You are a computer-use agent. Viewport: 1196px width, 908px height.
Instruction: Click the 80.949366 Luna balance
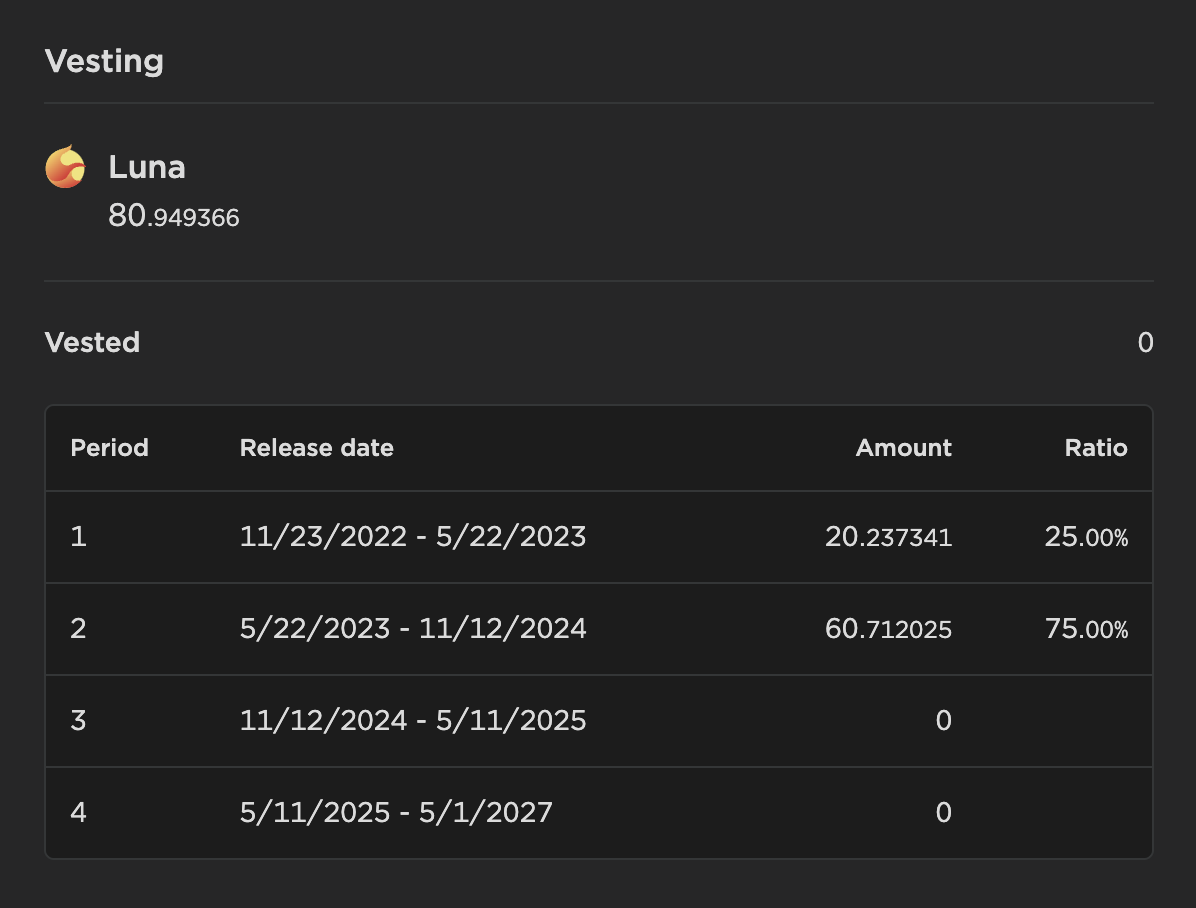(x=174, y=216)
